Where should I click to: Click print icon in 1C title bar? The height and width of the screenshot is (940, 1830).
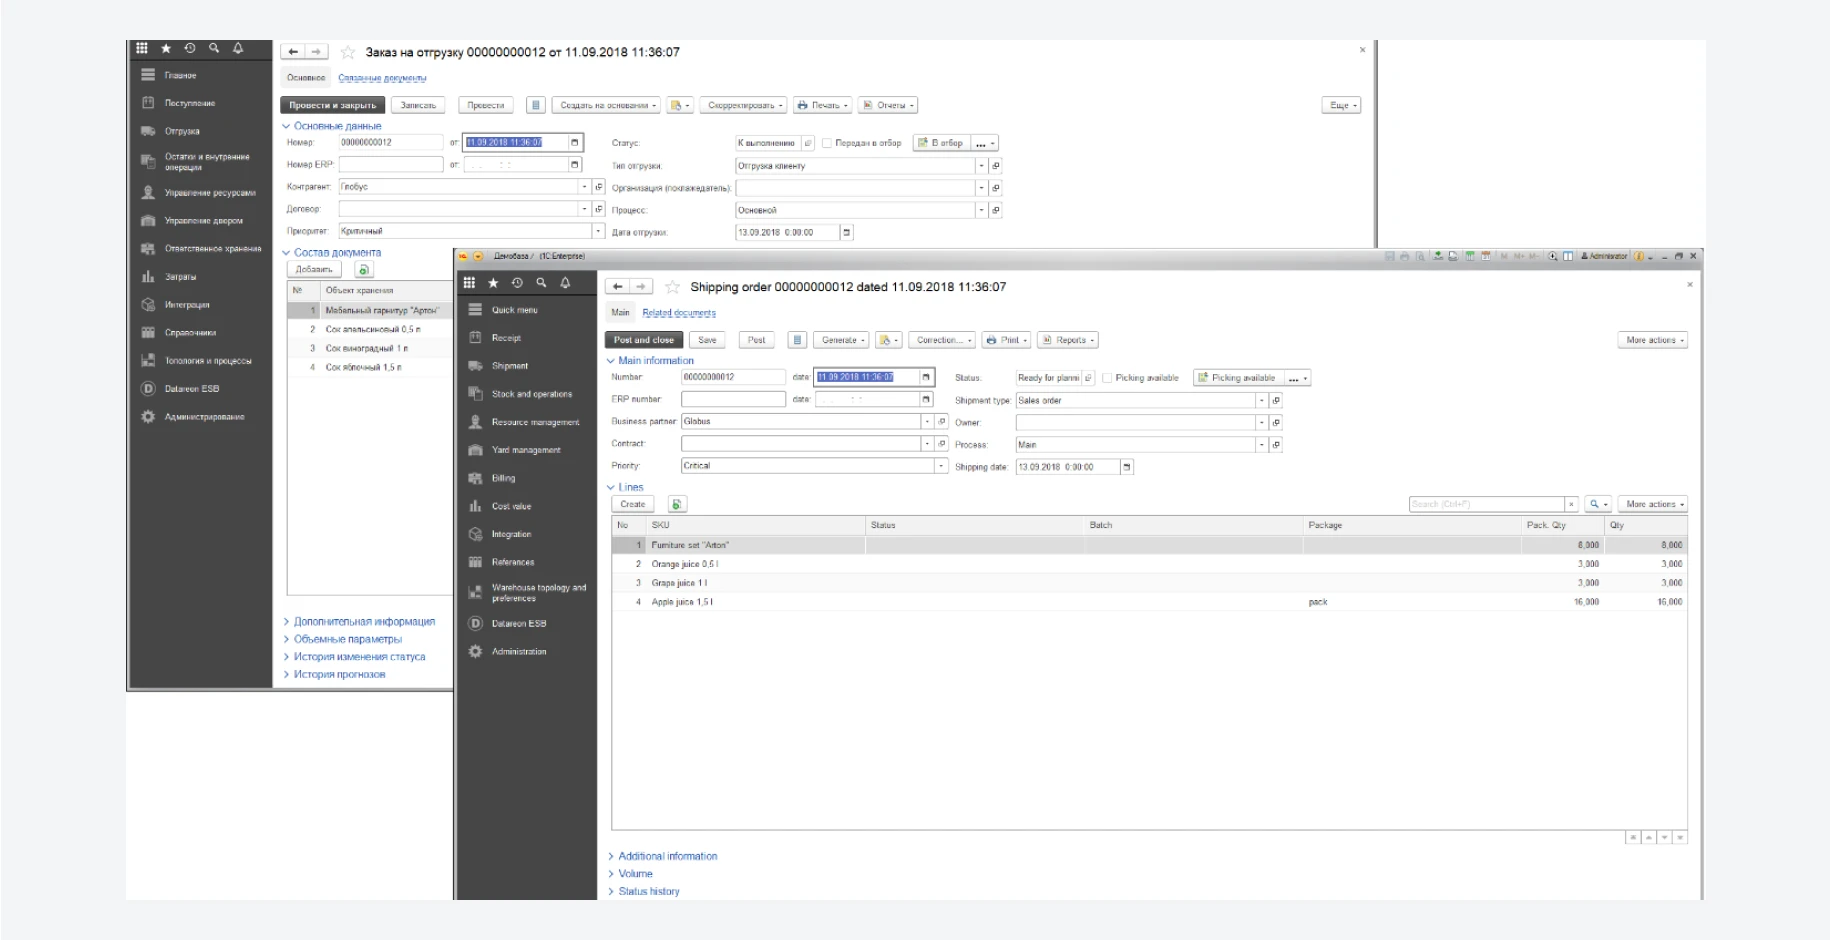pyautogui.click(x=1404, y=256)
